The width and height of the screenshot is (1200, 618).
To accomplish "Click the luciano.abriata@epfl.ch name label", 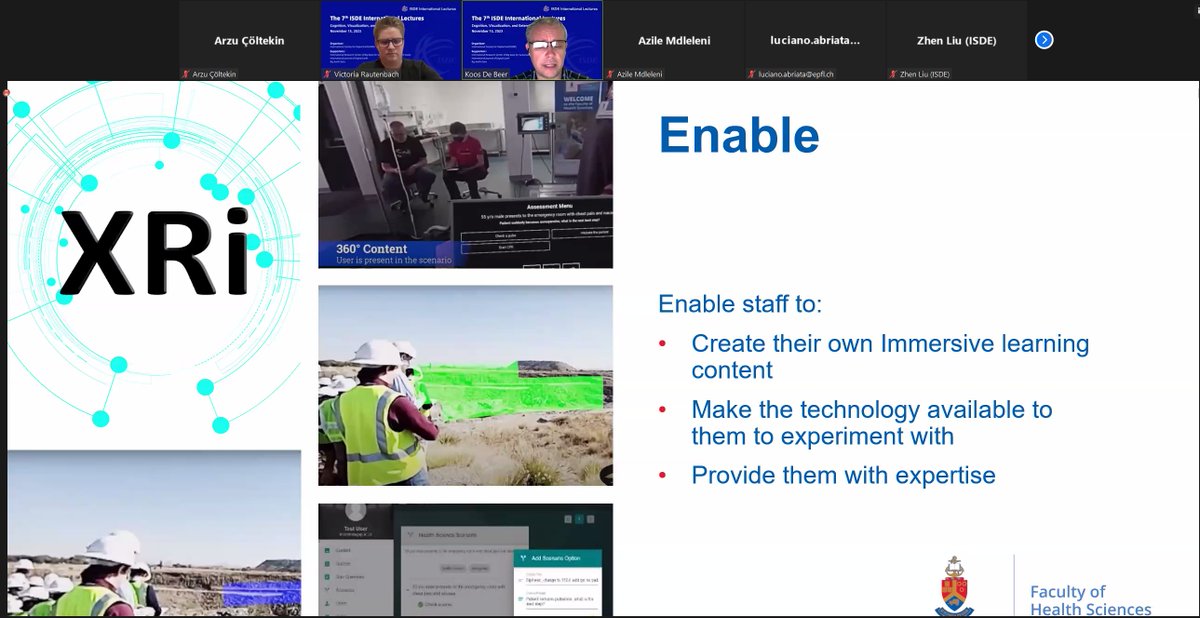I will (x=796, y=74).
